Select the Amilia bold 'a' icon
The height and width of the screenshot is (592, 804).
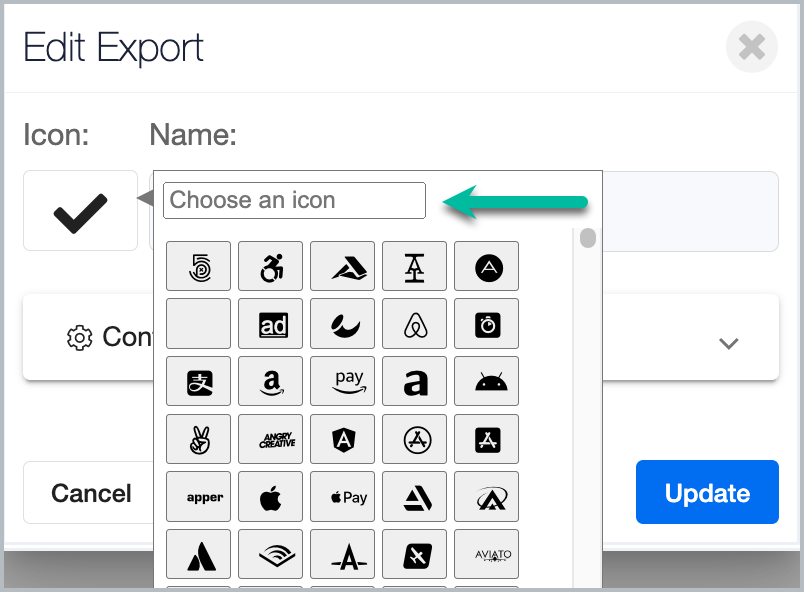414,381
